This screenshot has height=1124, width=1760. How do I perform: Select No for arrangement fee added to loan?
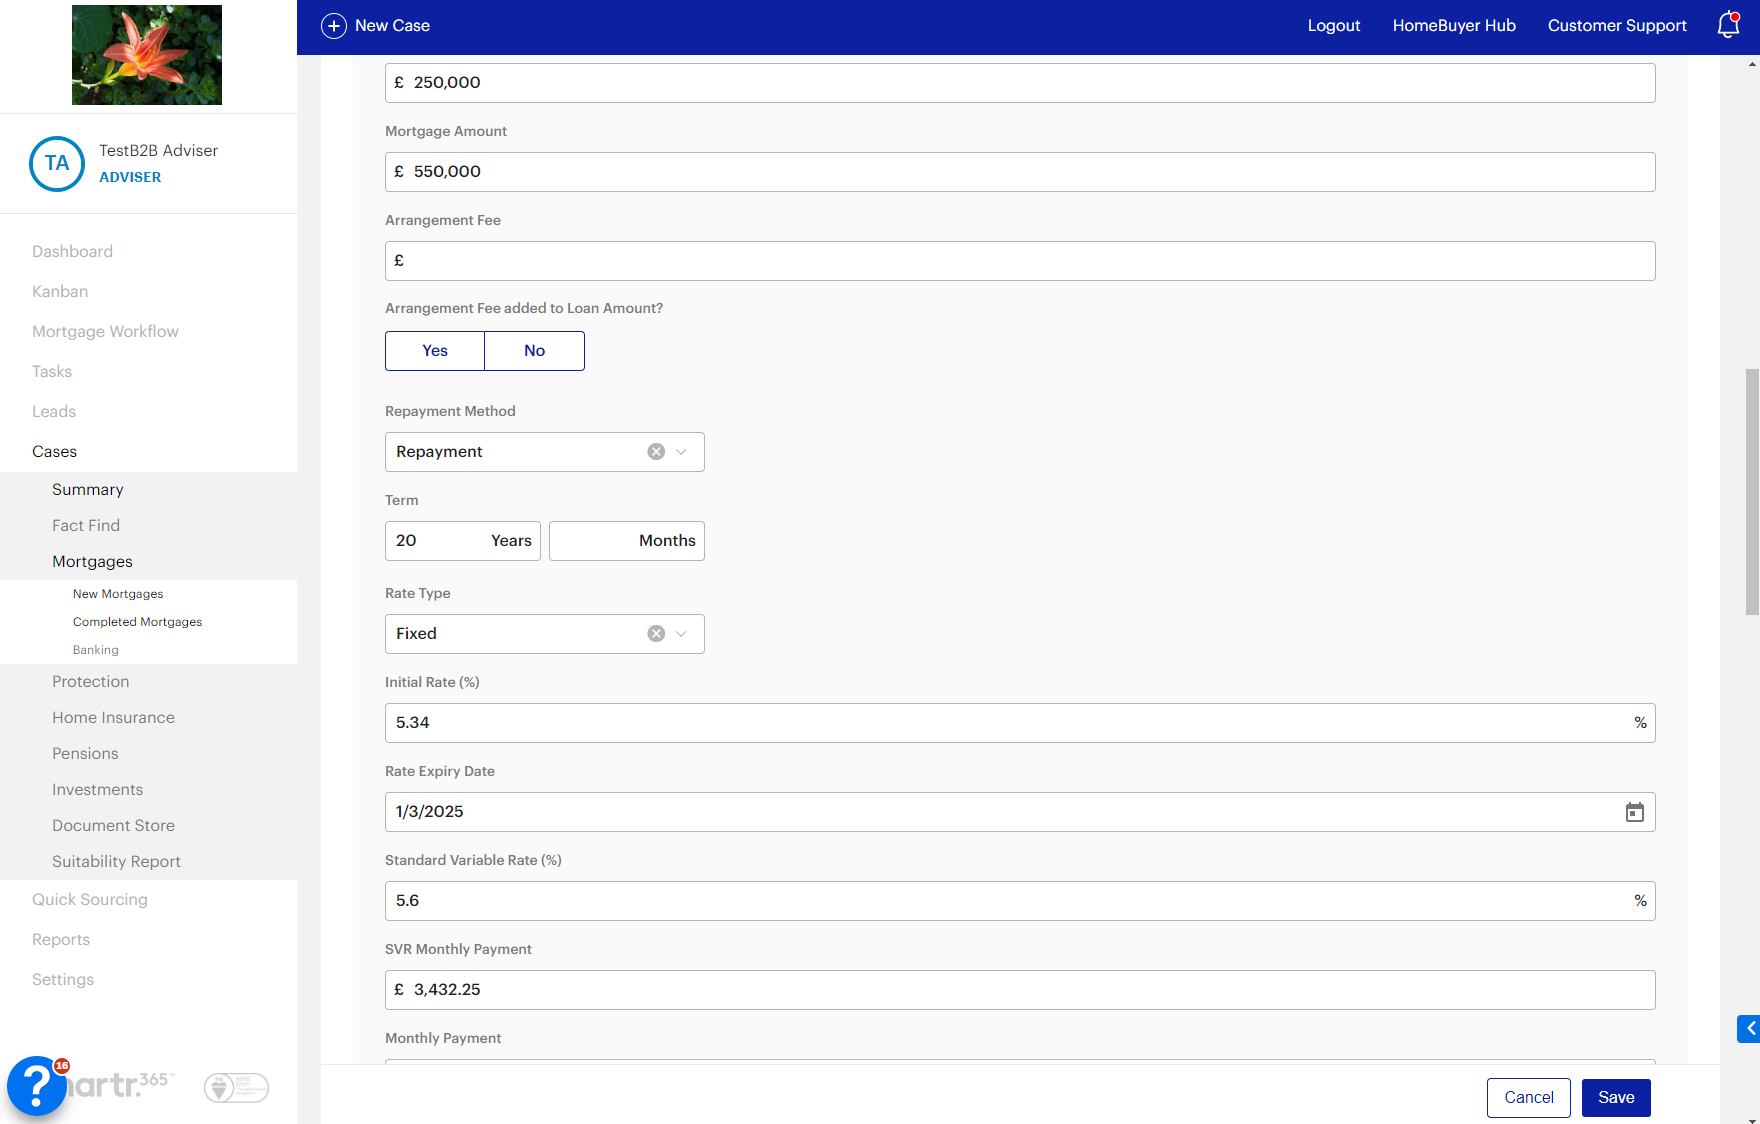pyautogui.click(x=535, y=351)
